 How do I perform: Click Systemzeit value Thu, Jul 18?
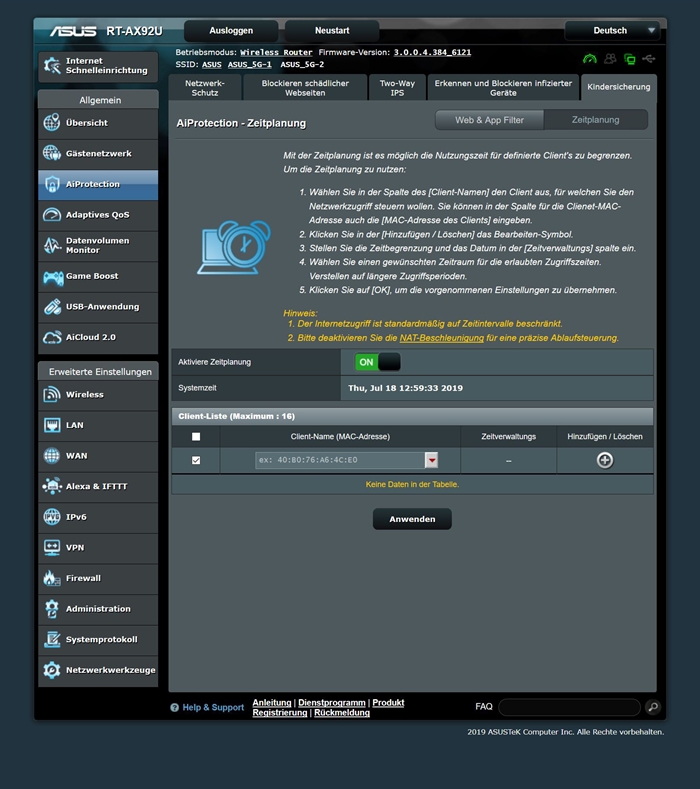click(405, 388)
